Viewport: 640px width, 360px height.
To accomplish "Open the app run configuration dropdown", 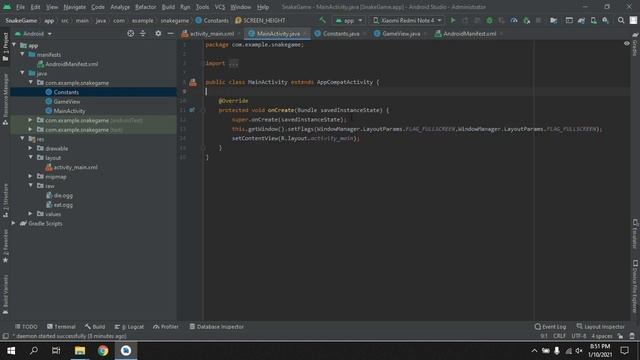I will click(348, 20).
